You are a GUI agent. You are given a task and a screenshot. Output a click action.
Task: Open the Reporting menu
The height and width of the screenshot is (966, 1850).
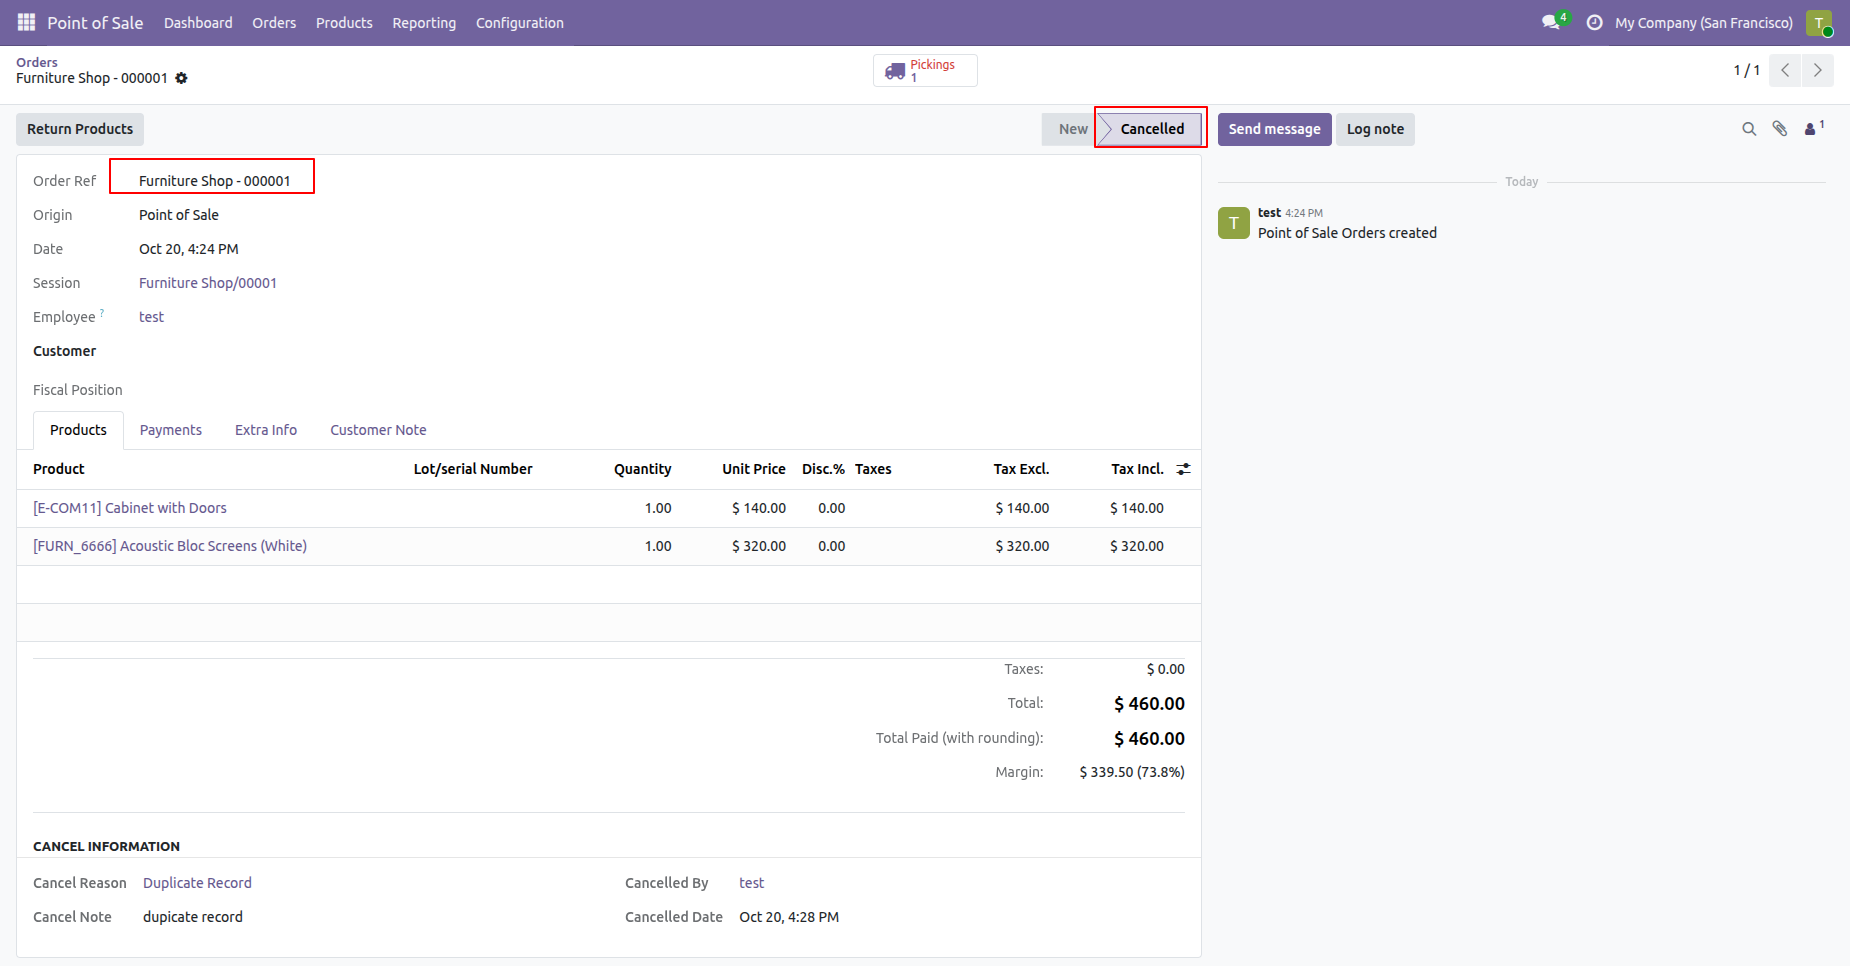[424, 23]
